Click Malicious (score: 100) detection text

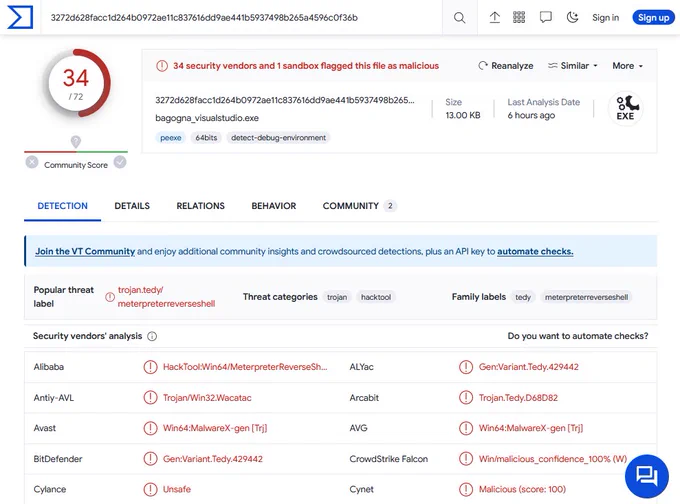click(x=522, y=489)
